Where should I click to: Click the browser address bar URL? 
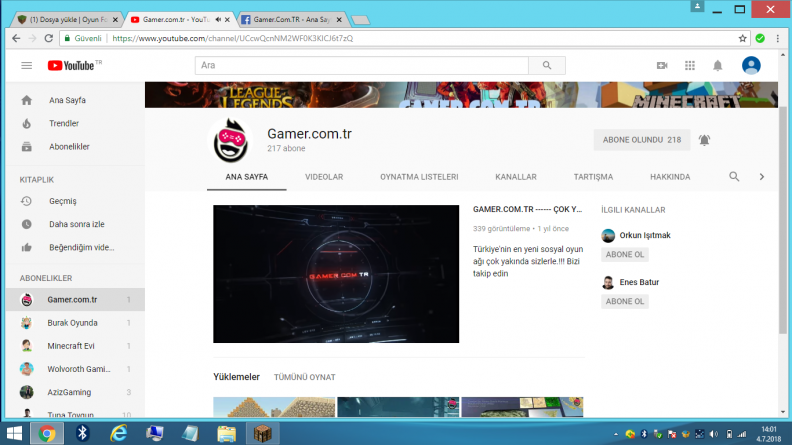232,38
